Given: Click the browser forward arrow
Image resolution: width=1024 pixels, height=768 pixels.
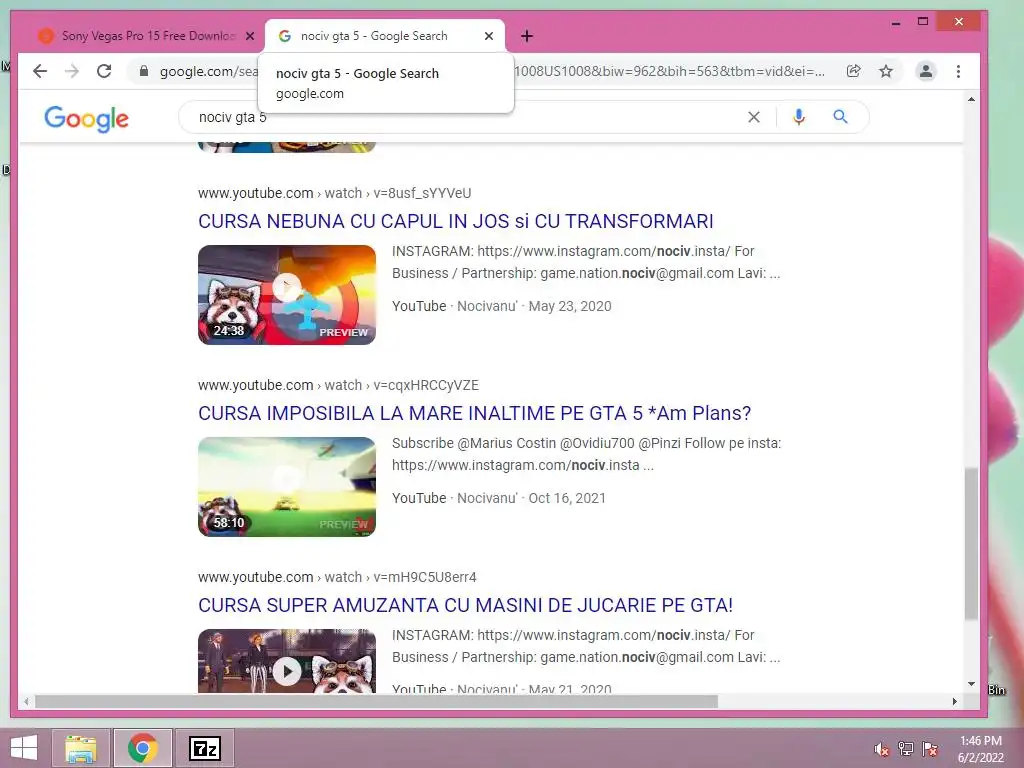Looking at the screenshot, I should [72, 71].
